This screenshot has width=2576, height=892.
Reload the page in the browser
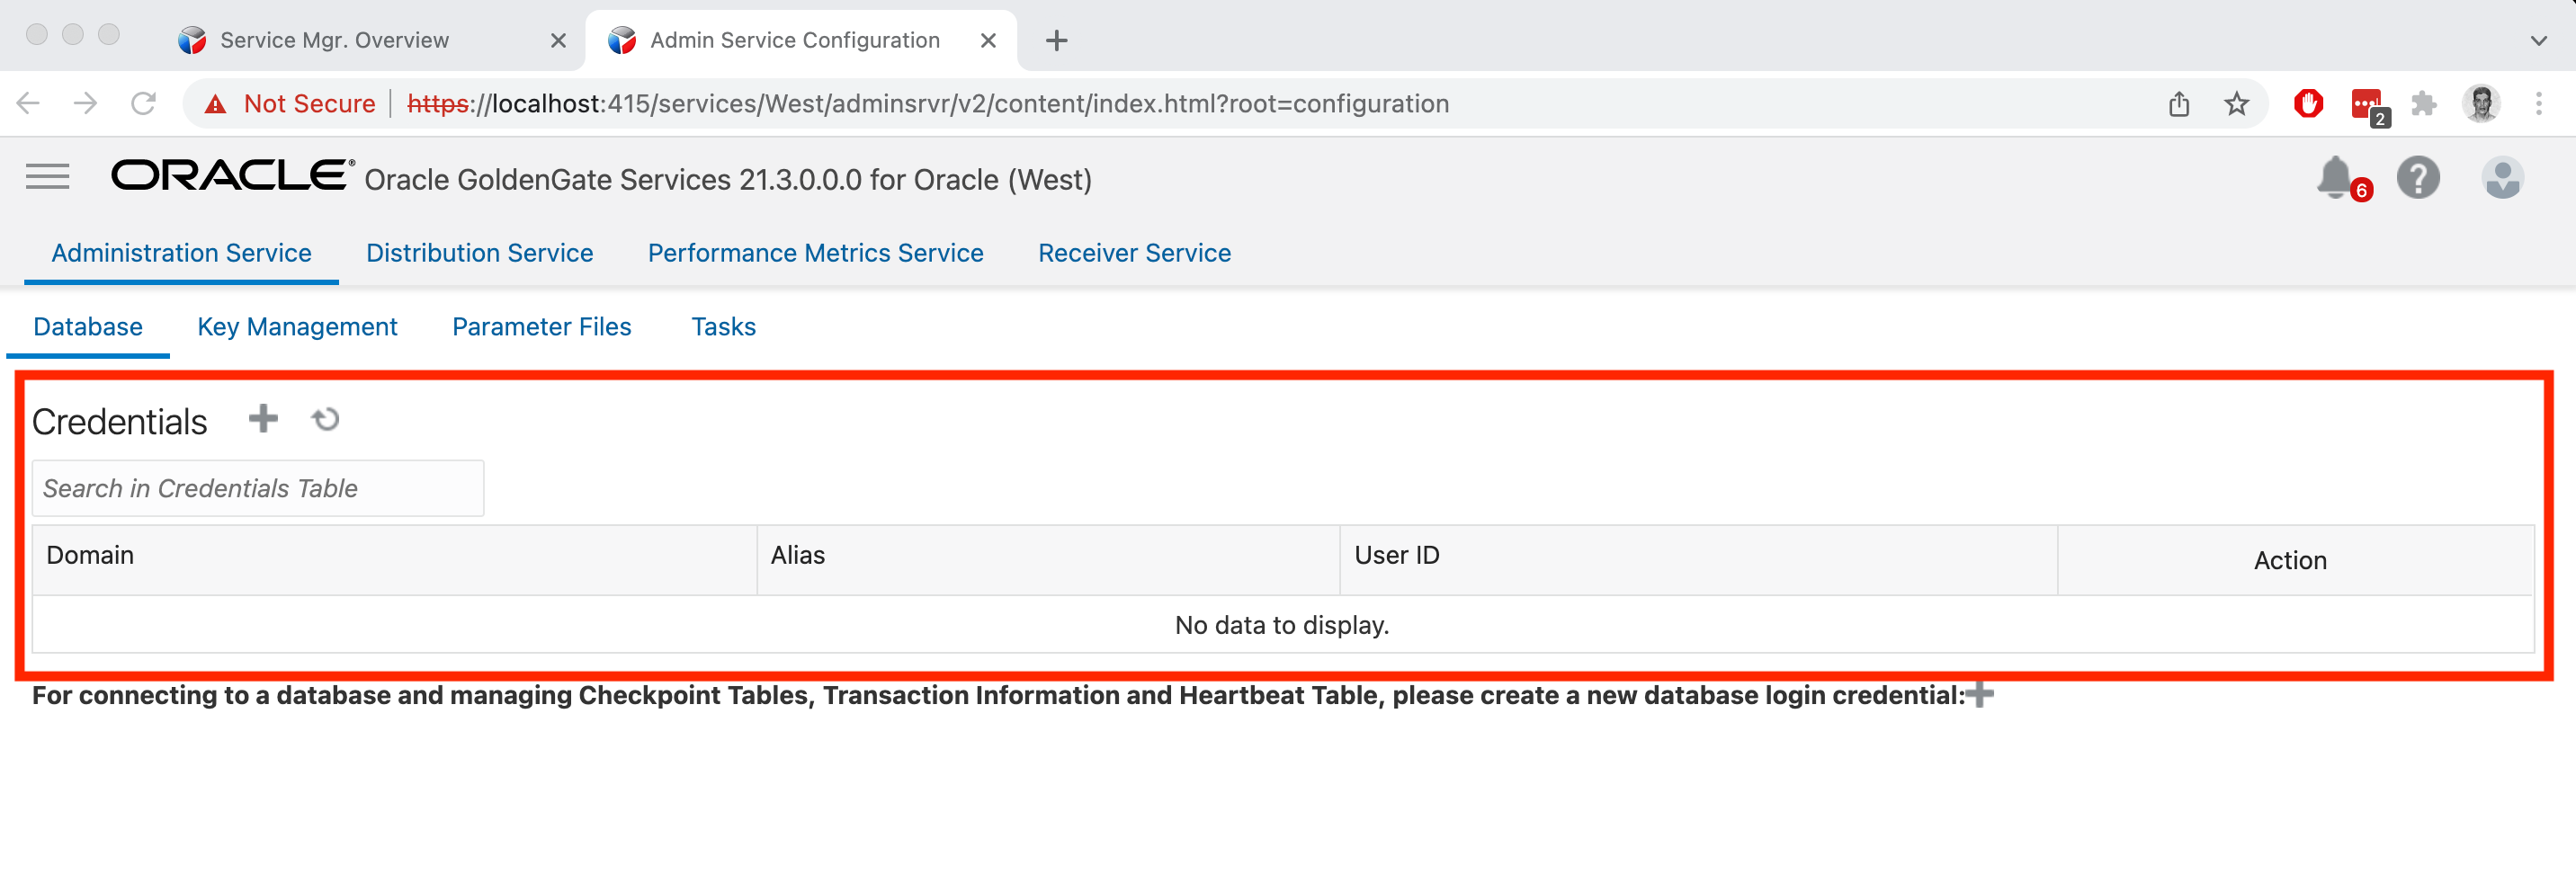[144, 104]
